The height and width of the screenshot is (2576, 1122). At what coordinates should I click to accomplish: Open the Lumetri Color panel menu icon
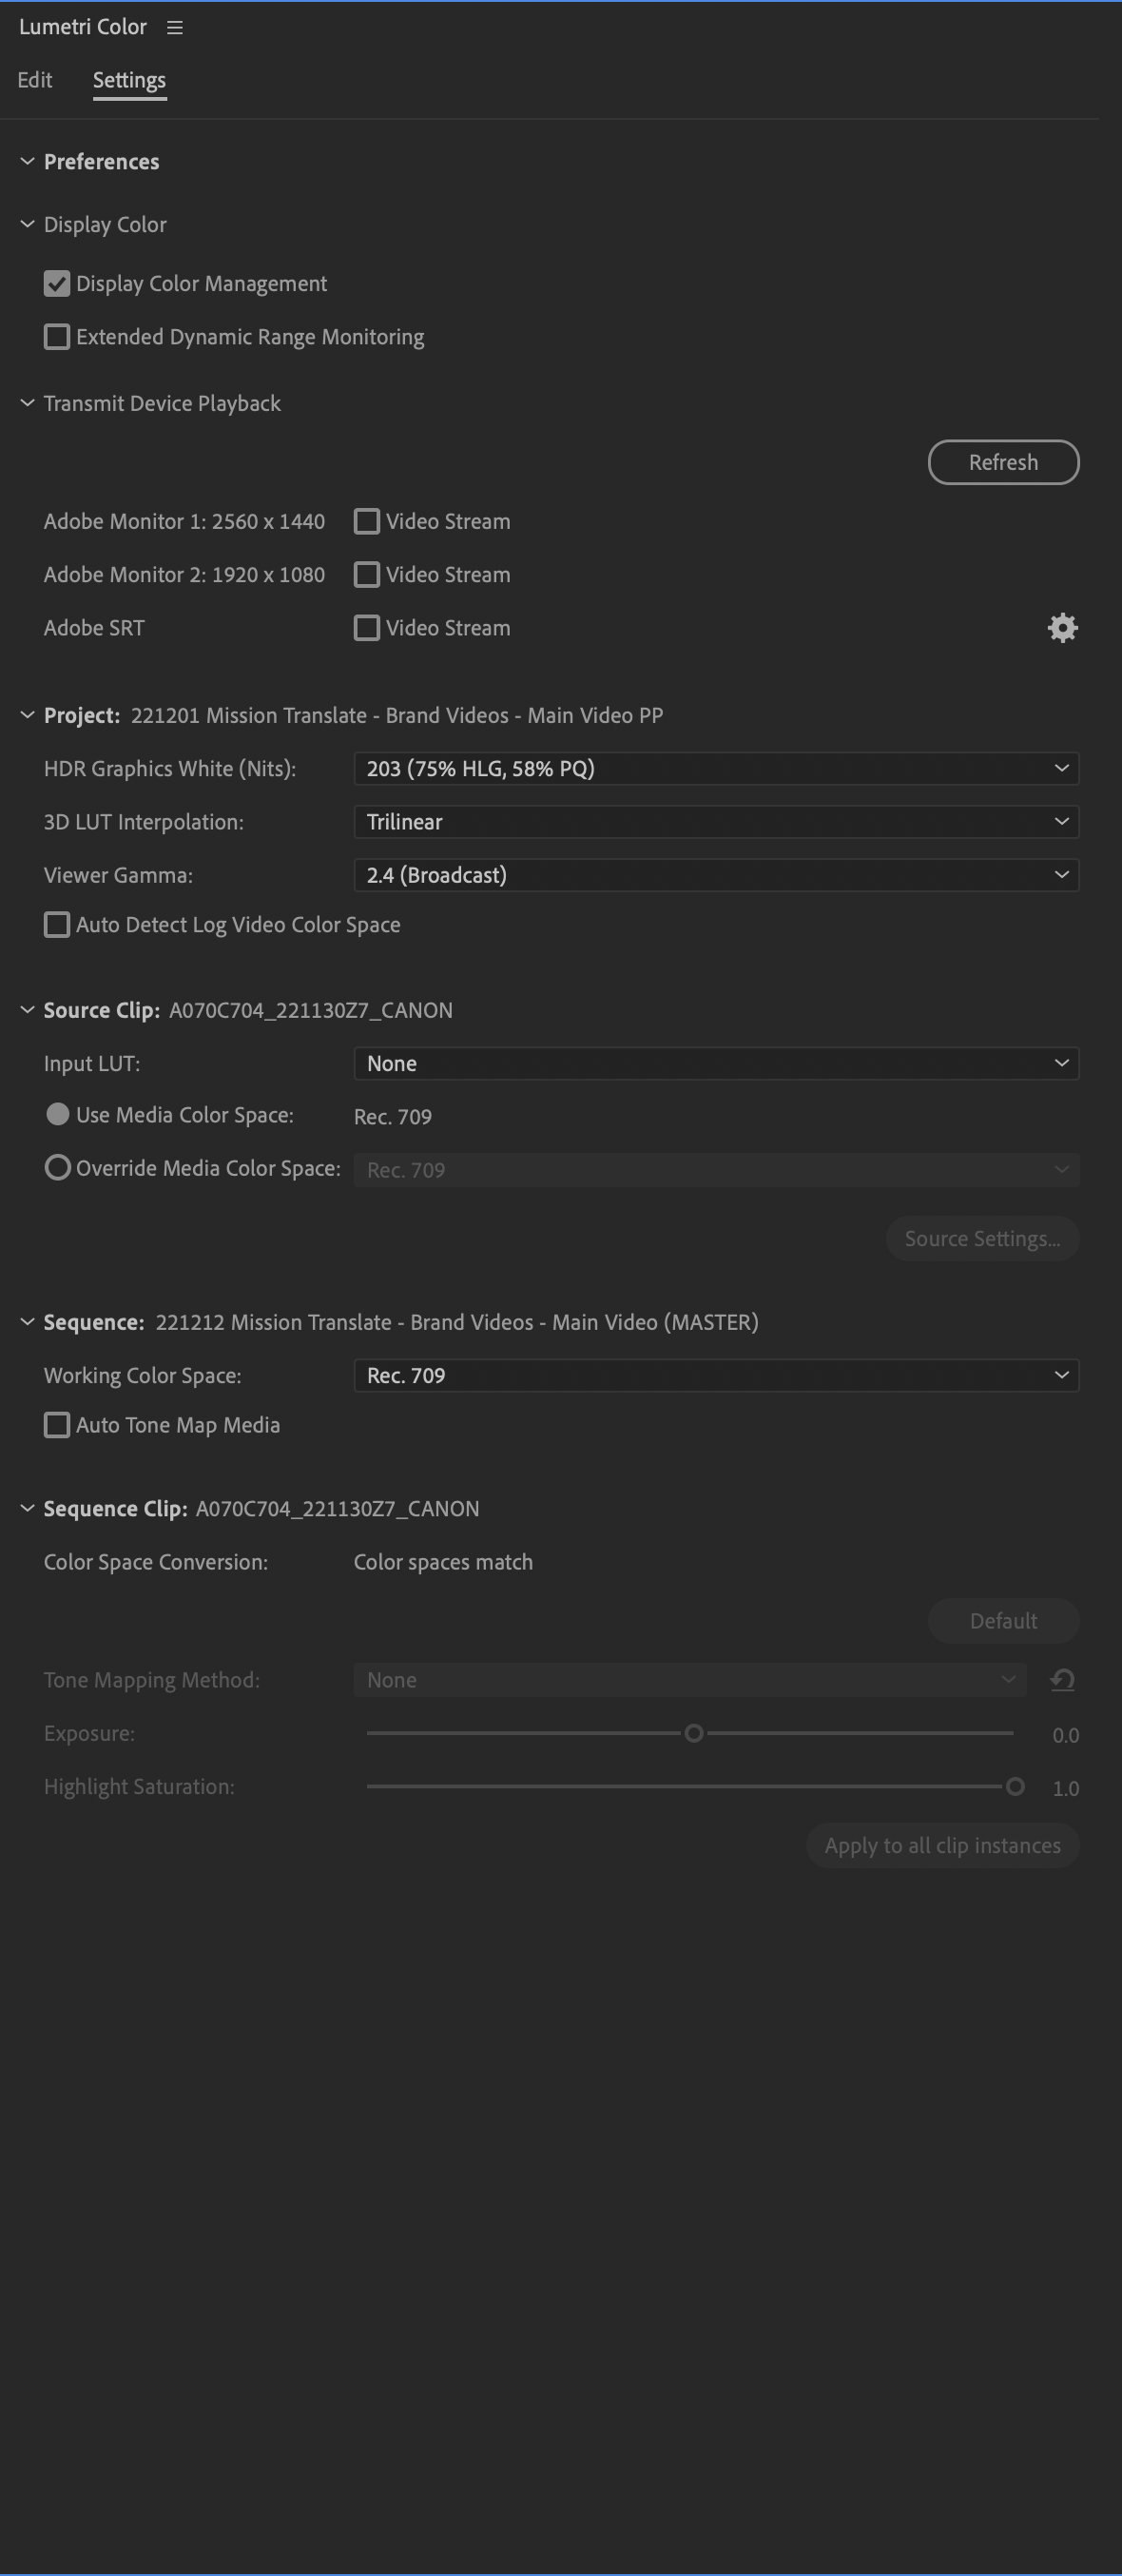[x=175, y=28]
